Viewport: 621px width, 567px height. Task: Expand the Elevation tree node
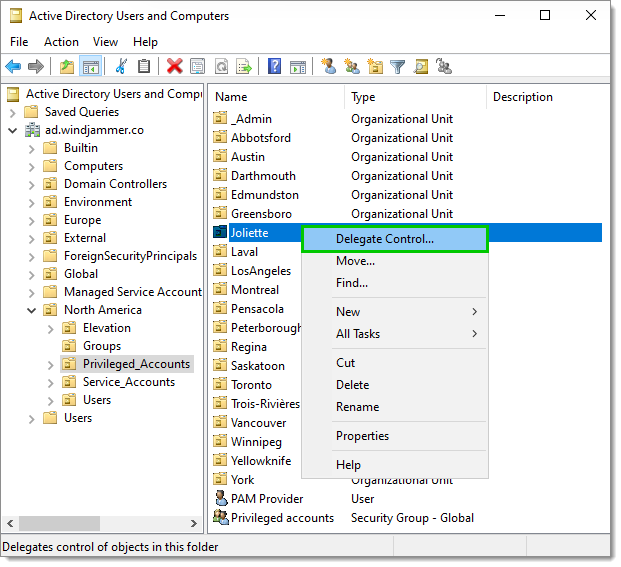[50, 329]
